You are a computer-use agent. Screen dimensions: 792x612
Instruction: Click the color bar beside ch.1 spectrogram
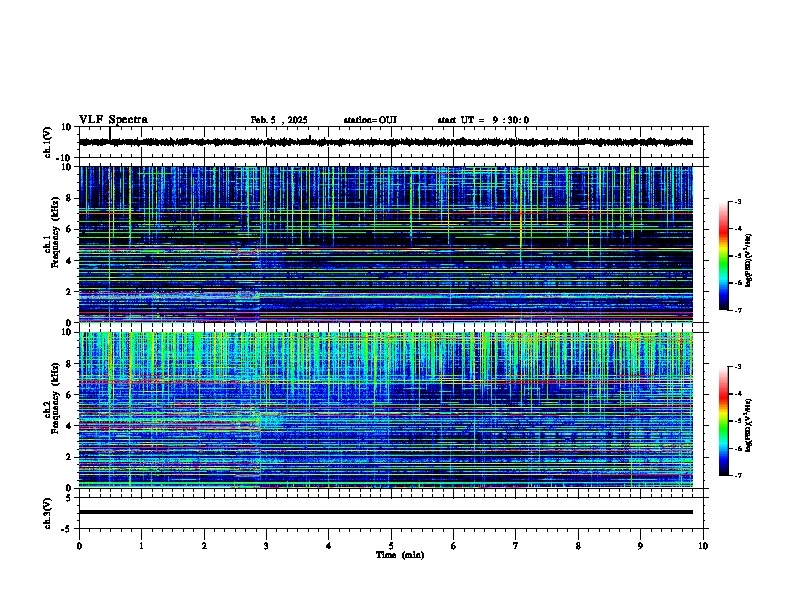coord(723,256)
